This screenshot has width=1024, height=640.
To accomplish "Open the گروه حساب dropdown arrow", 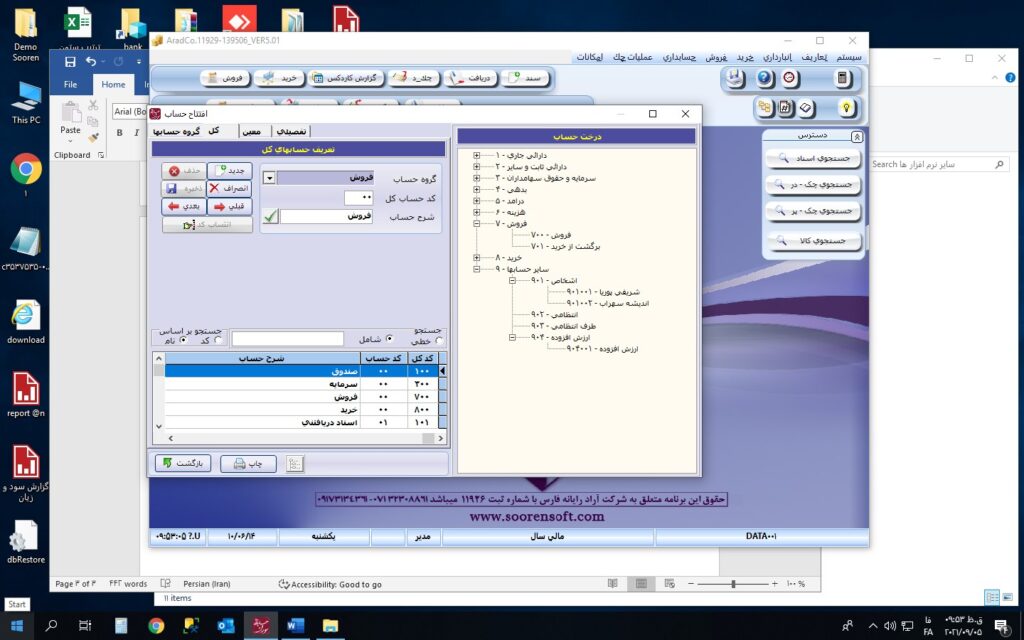I will (269, 178).
